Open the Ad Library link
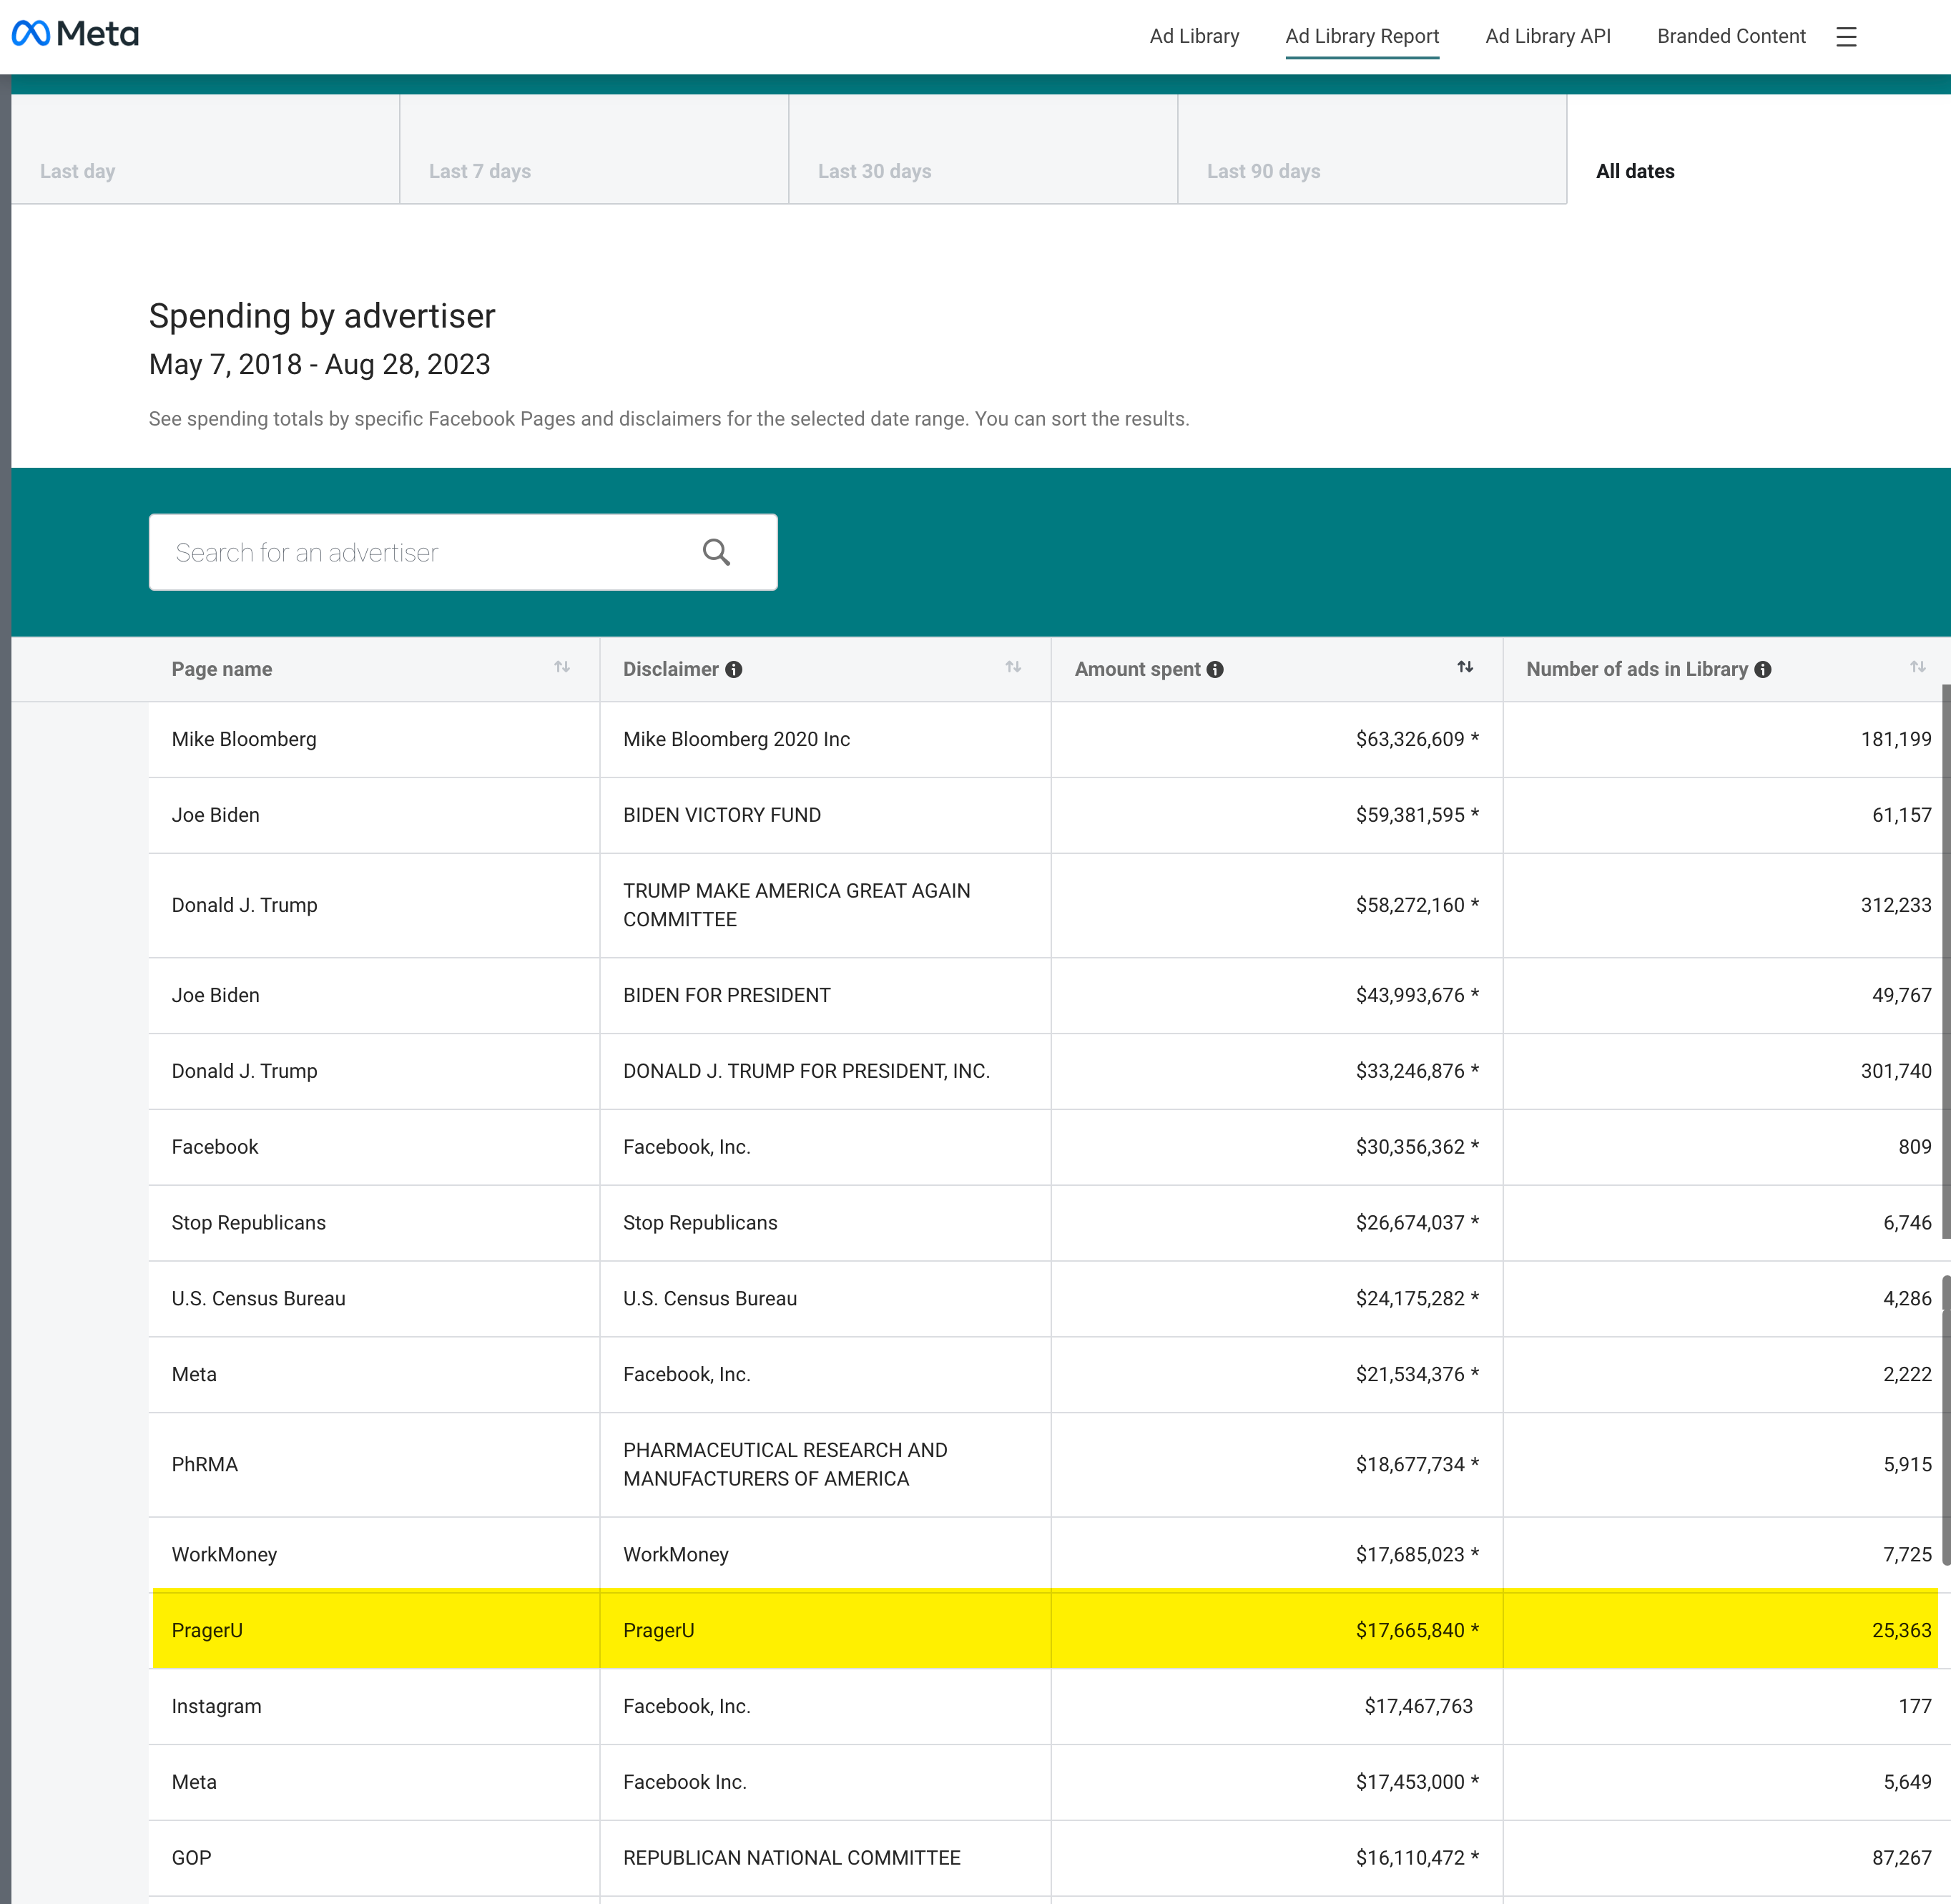This screenshot has width=1951, height=1904. pos(1194,36)
